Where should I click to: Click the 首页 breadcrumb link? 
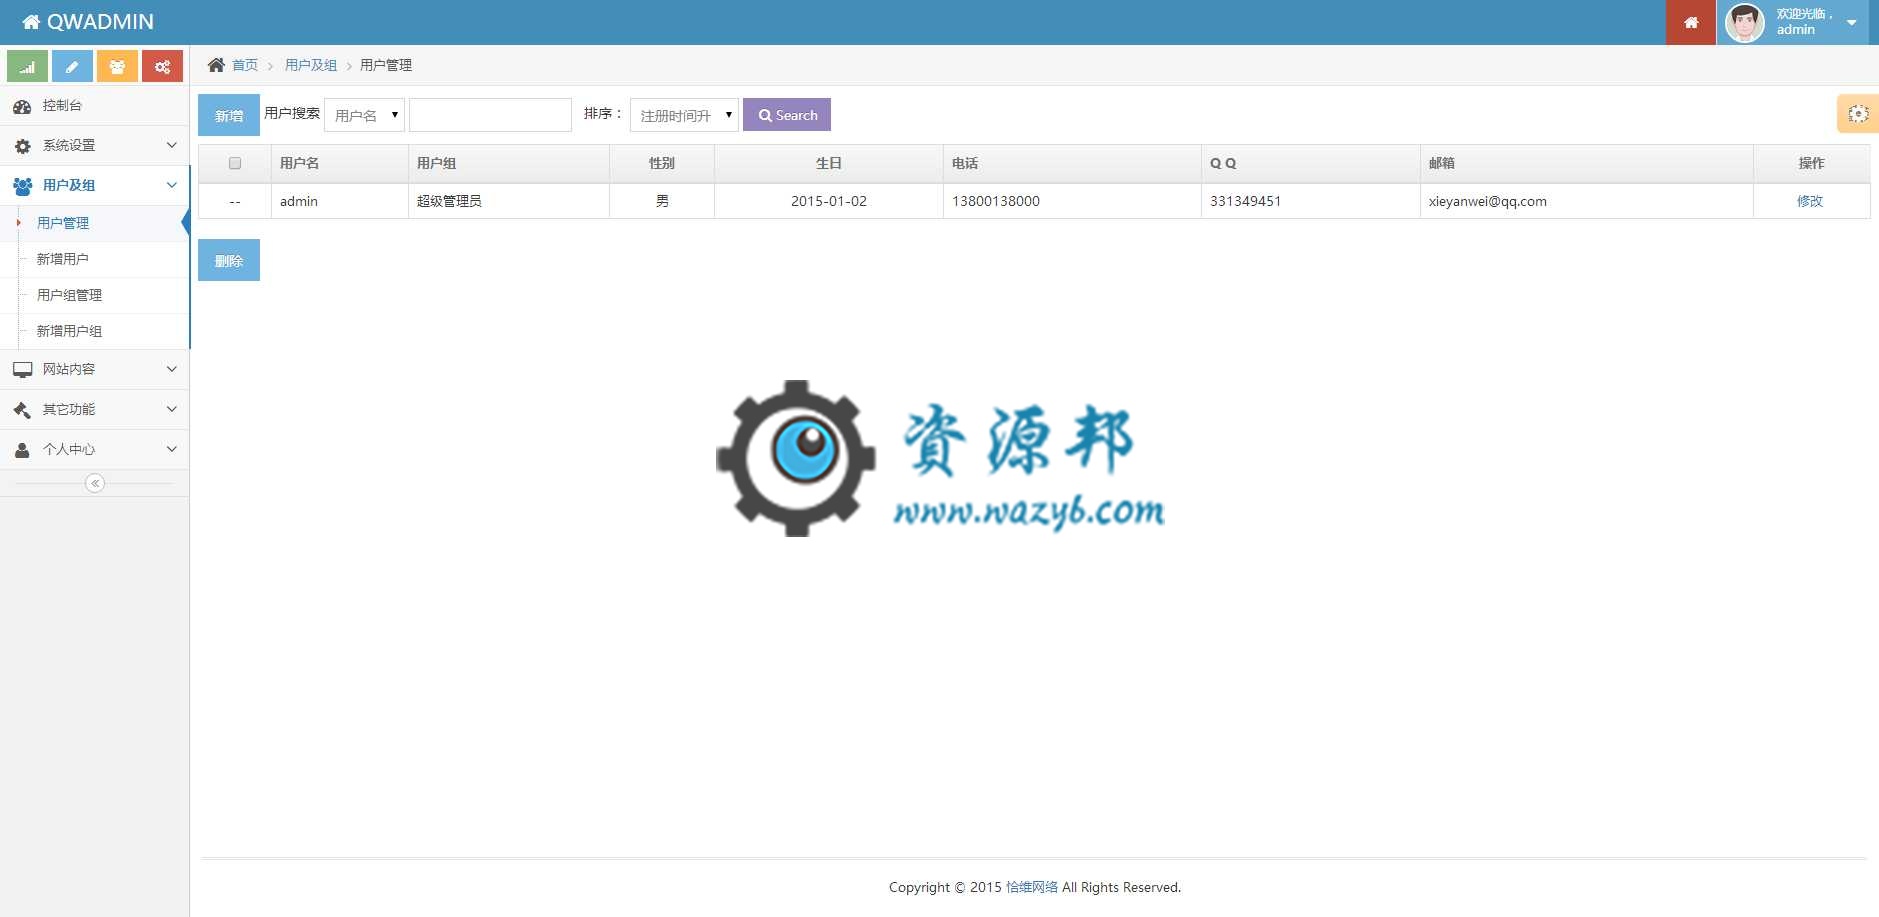[245, 65]
